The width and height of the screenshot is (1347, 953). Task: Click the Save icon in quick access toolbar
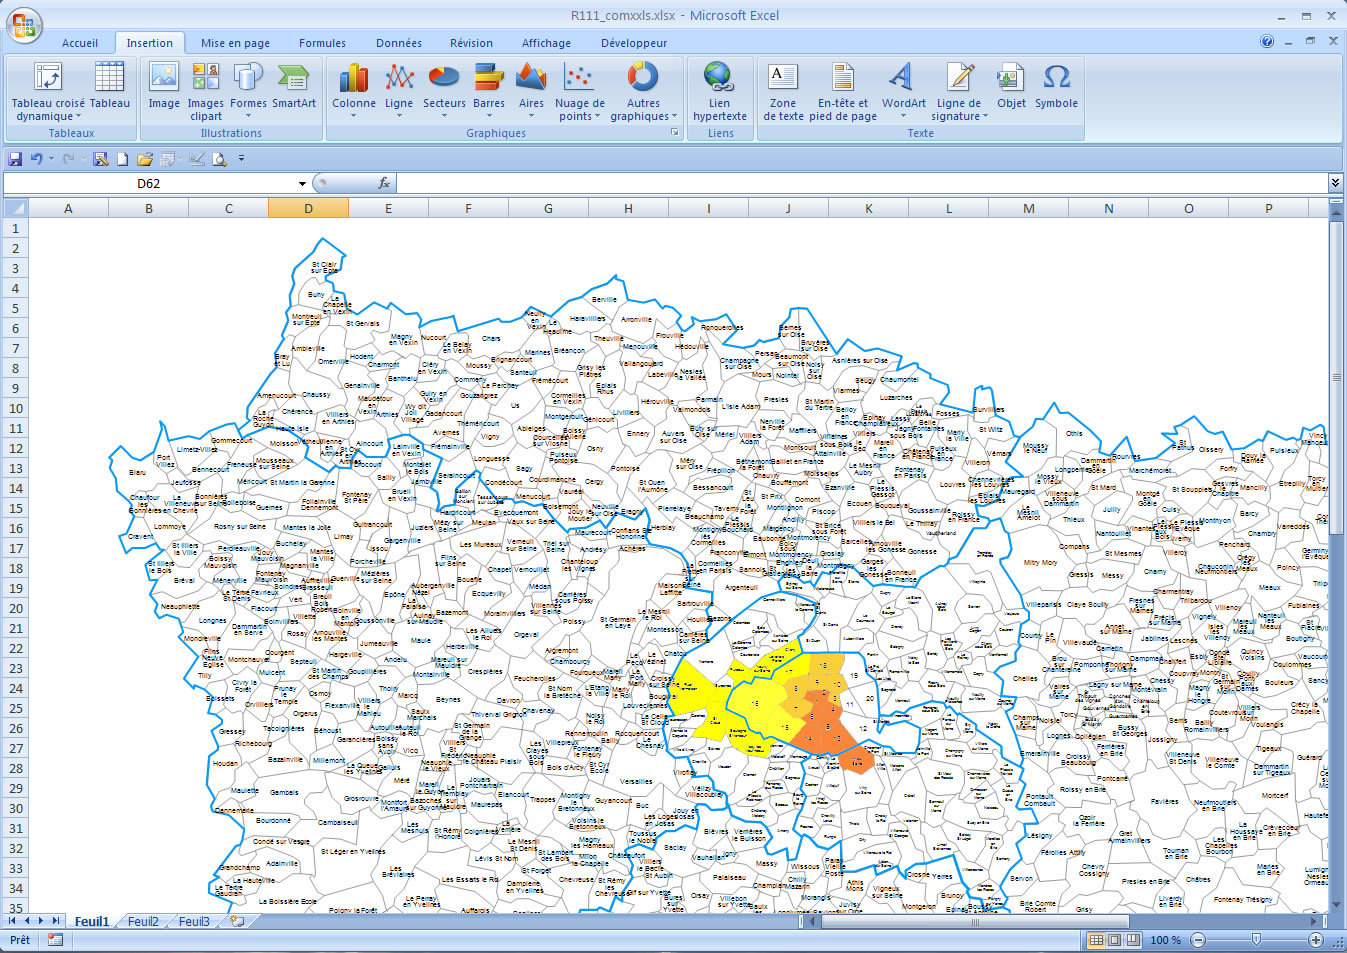point(15,159)
